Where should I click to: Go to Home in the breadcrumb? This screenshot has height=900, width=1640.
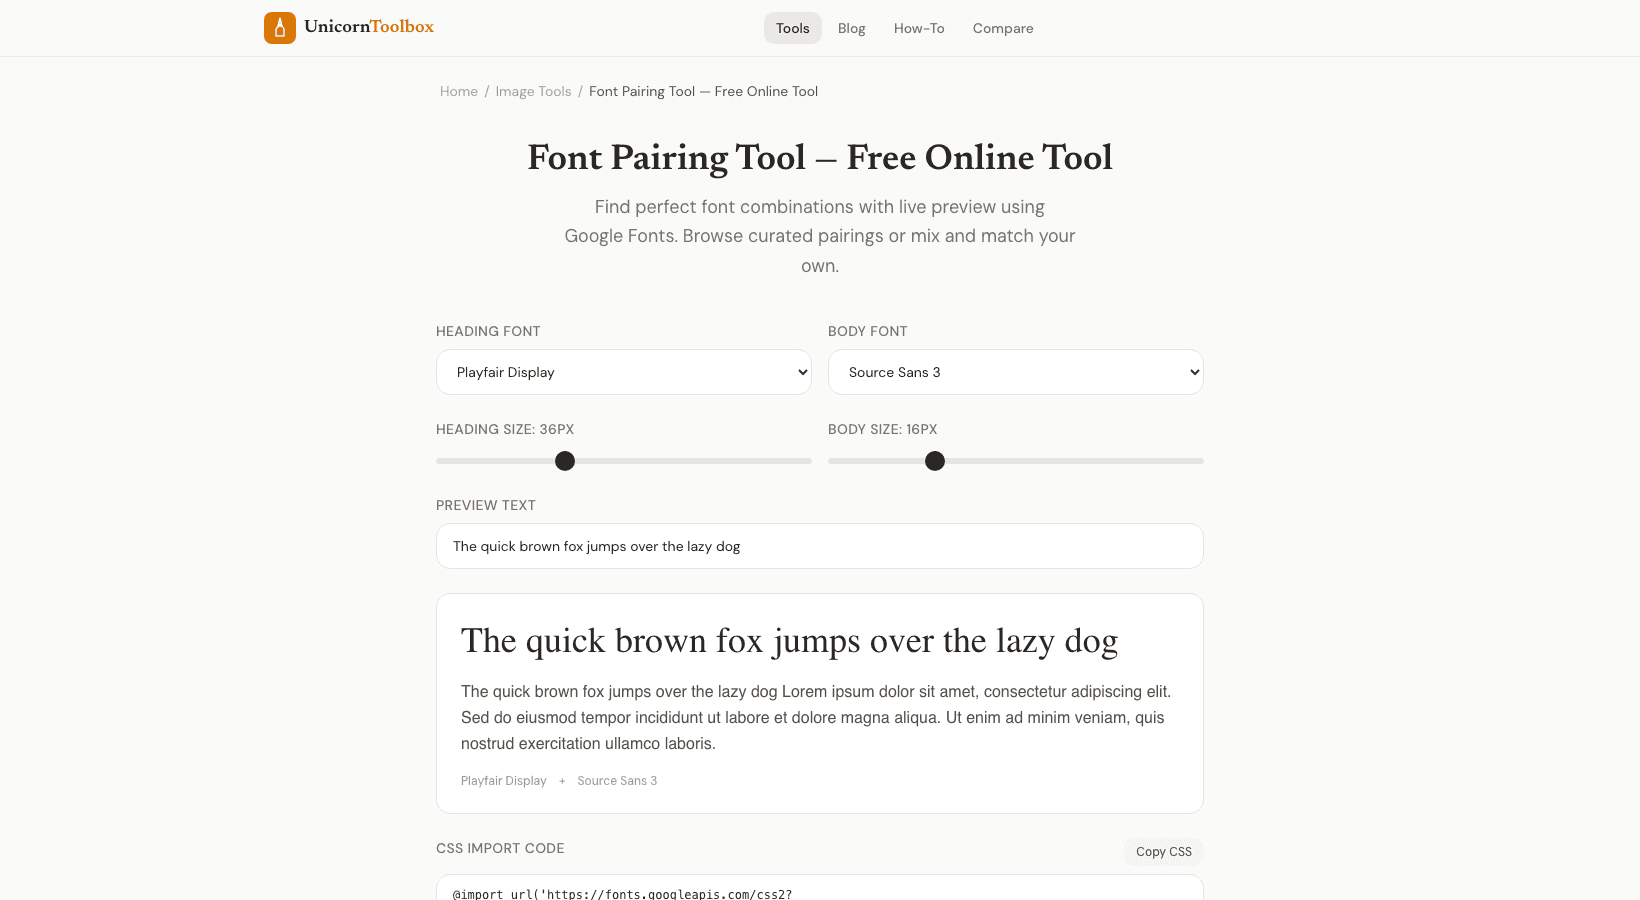[x=459, y=91]
